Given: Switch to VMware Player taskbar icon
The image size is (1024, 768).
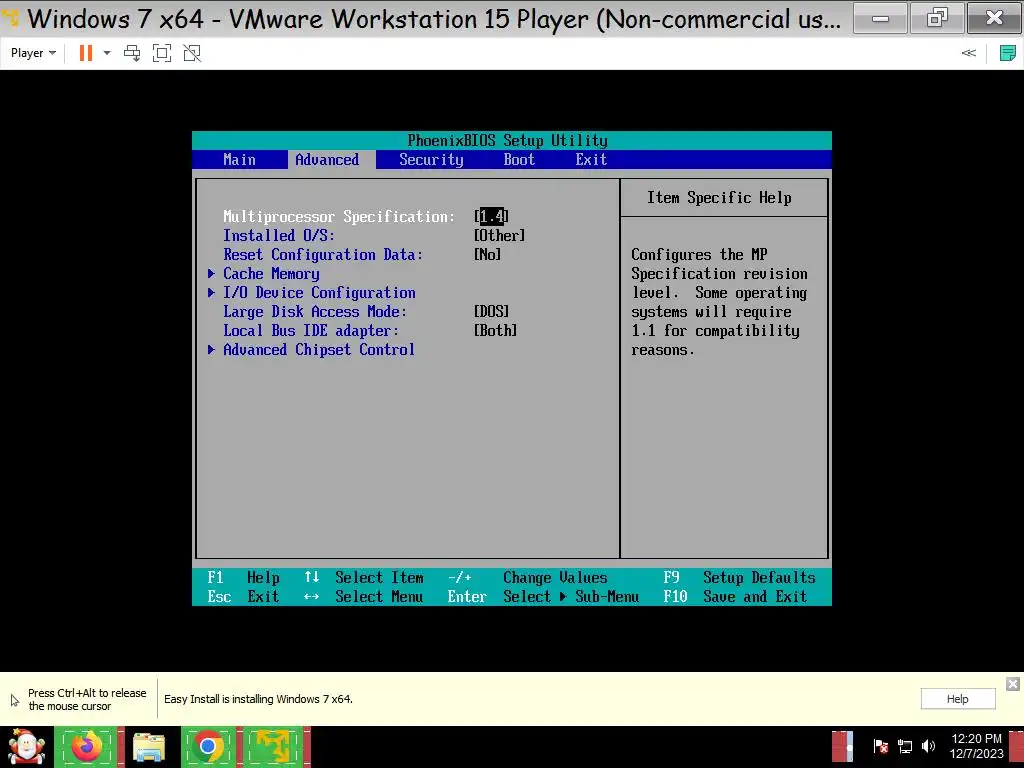Looking at the screenshot, I should tap(274, 747).
